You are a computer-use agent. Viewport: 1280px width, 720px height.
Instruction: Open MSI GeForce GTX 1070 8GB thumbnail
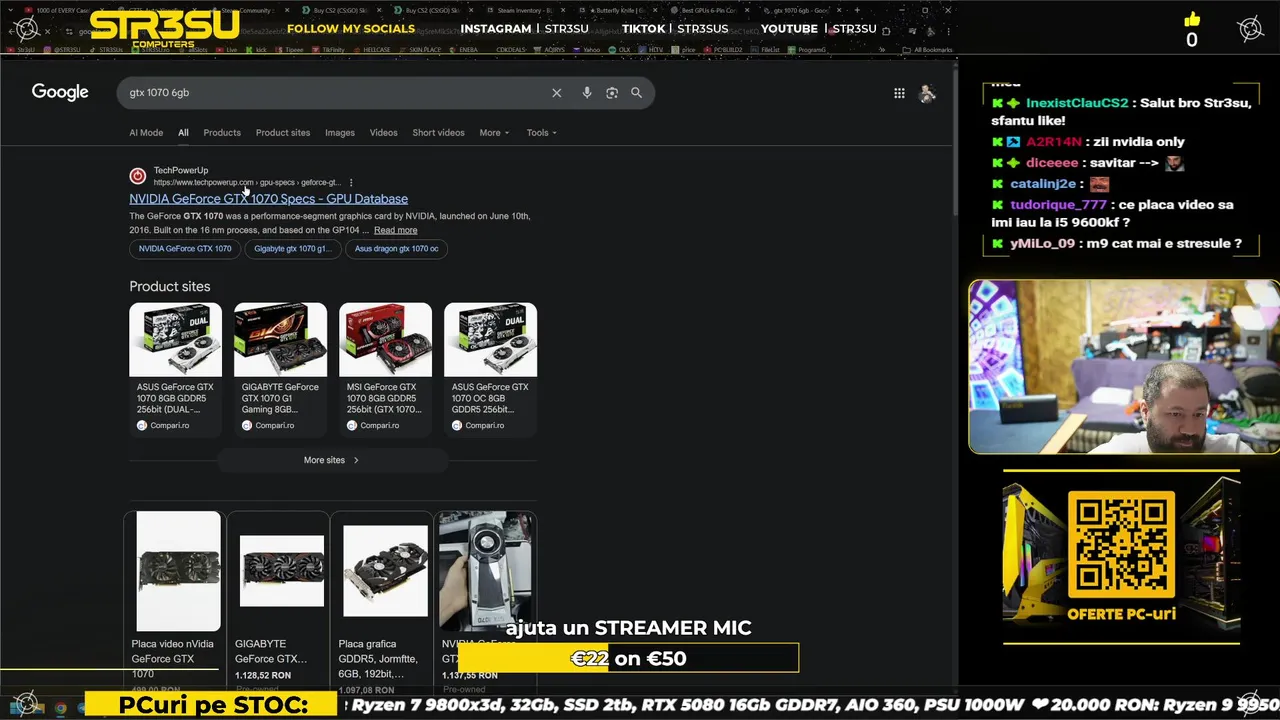coord(385,340)
